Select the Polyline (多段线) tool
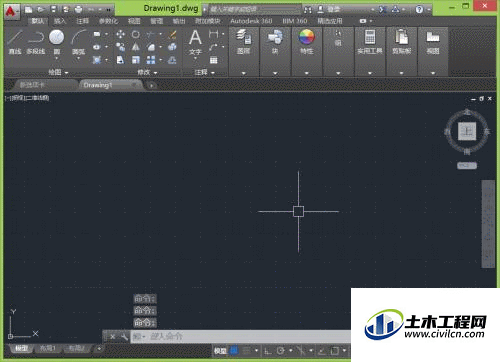The width and height of the screenshot is (500, 362). 35,41
